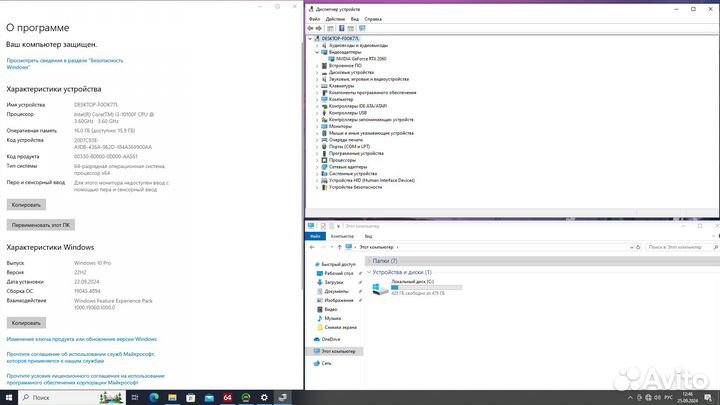The height and width of the screenshot is (405, 720).
Task: Open Сеть in navigation pane
Action: click(x=326, y=363)
